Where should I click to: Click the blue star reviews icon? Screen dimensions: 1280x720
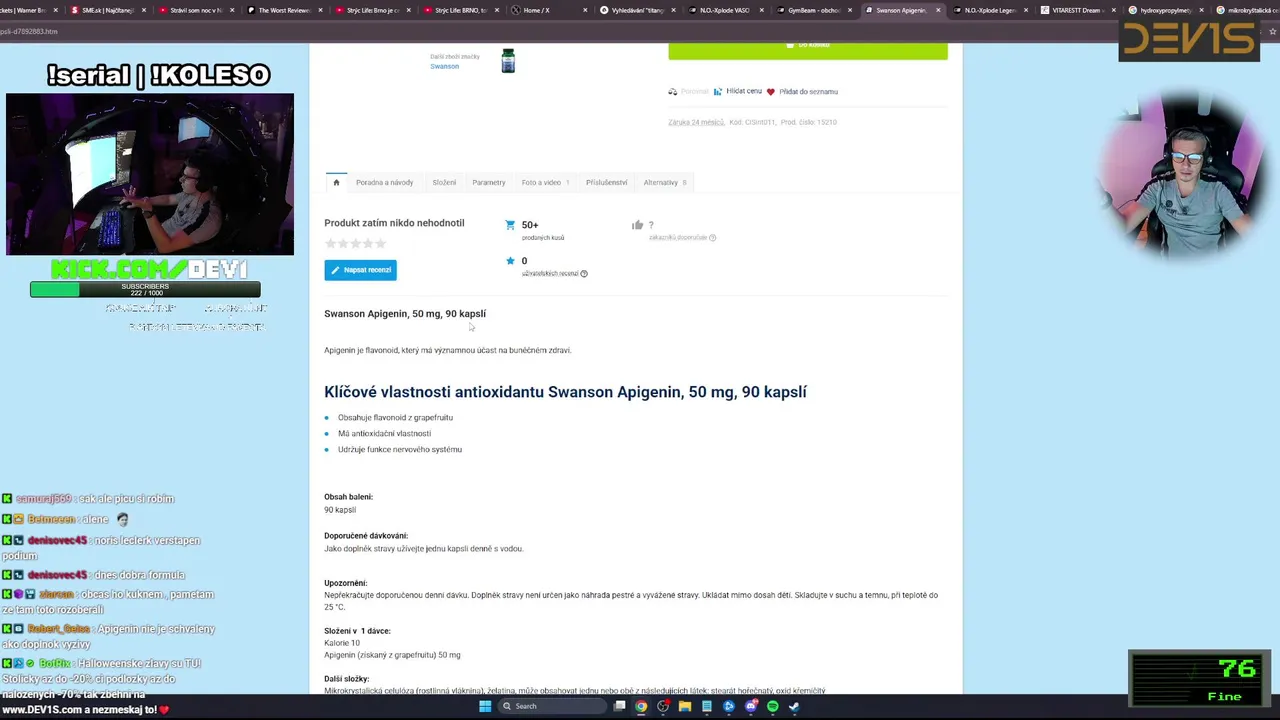[510, 261]
